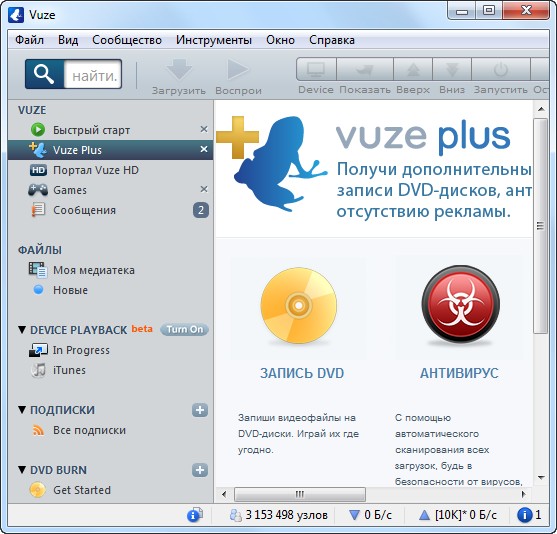Click the nodes count status bar icon
This screenshot has height=534, width=557.
(236, 515)
